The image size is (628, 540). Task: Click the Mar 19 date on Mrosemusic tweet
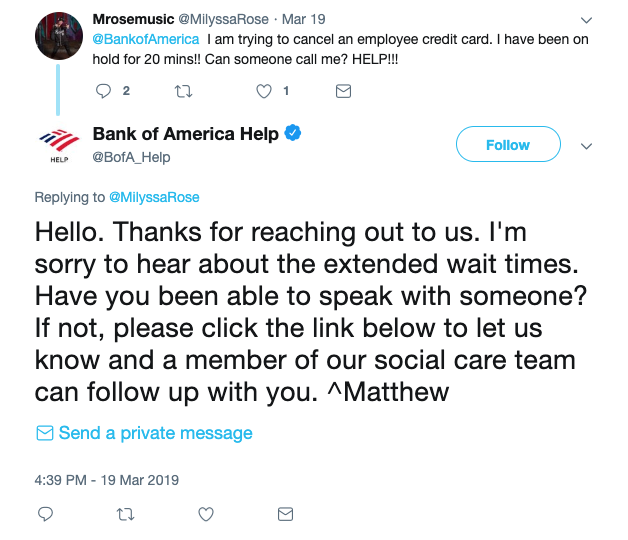pos(304,19)
